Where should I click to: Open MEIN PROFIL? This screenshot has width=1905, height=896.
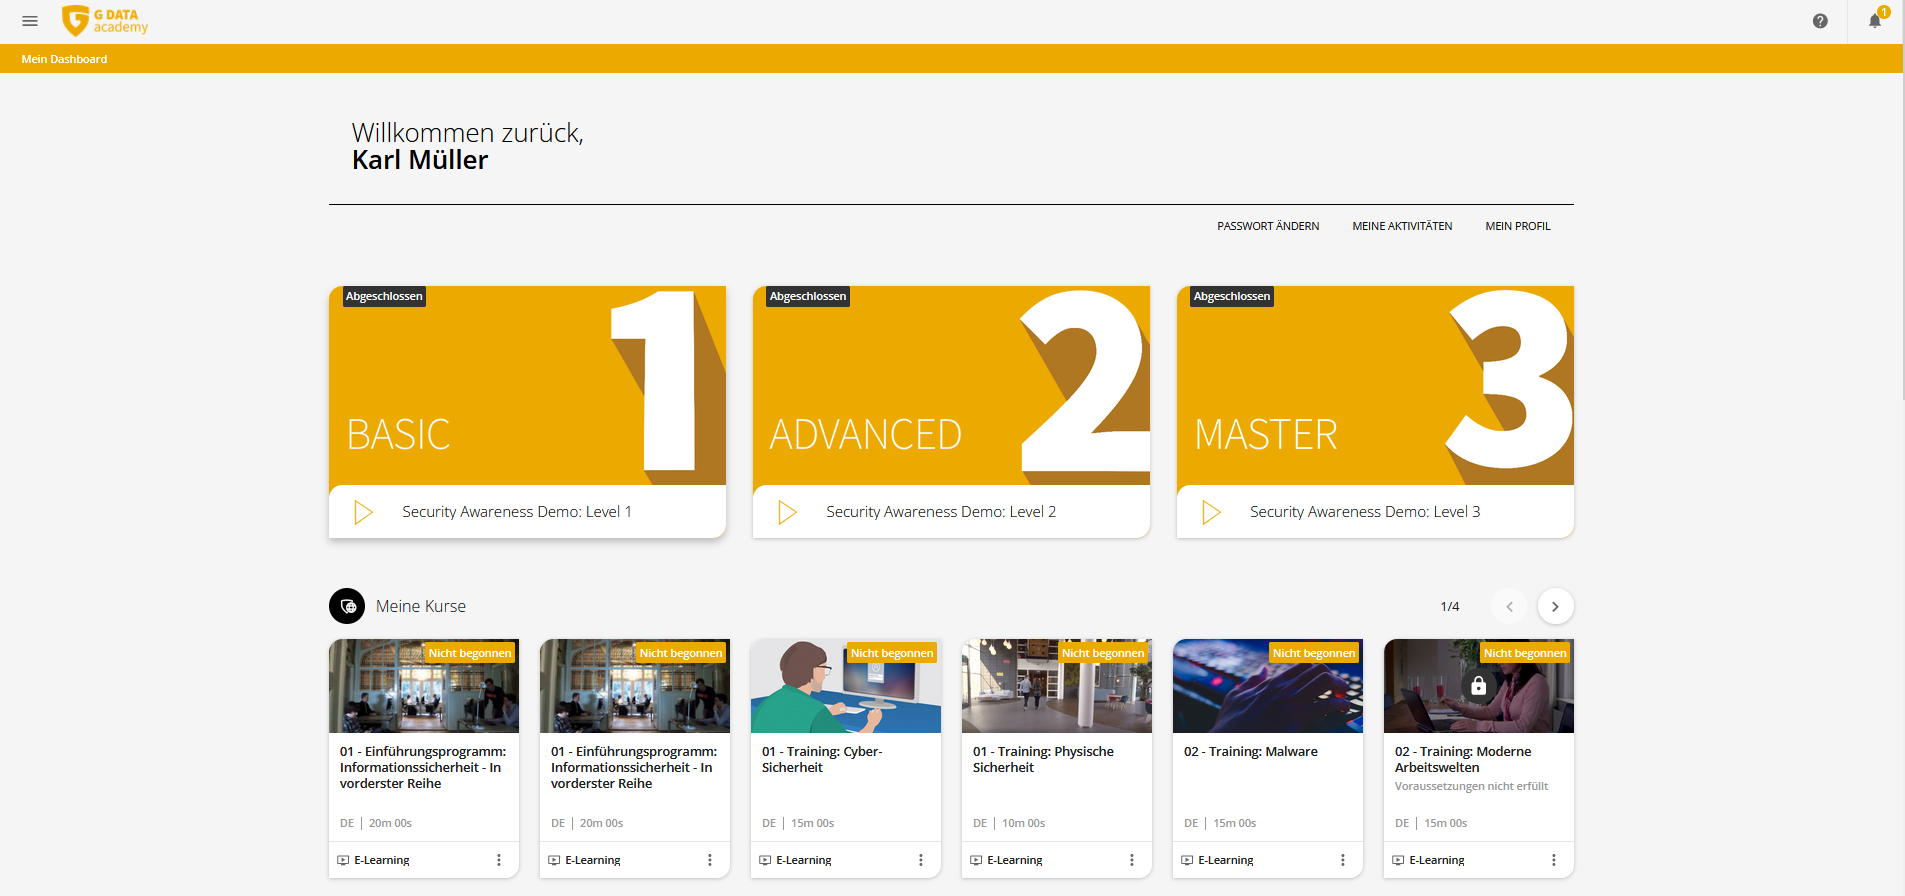point(1517,226)
